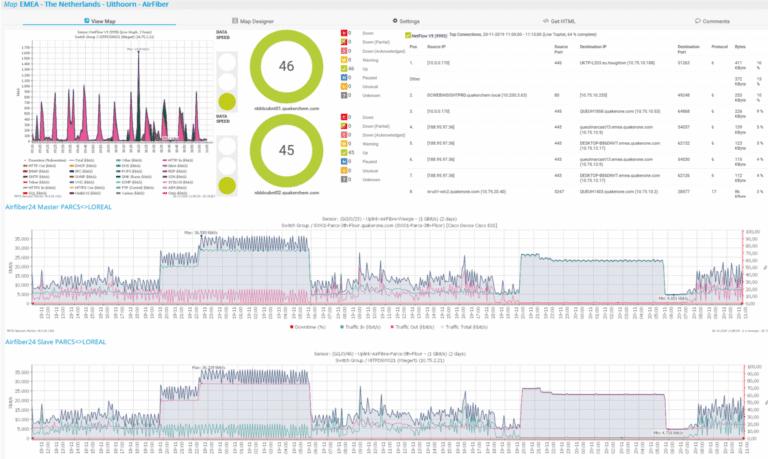Toggle Downtime (%) legend in Master traffic graph

(308, 327)
